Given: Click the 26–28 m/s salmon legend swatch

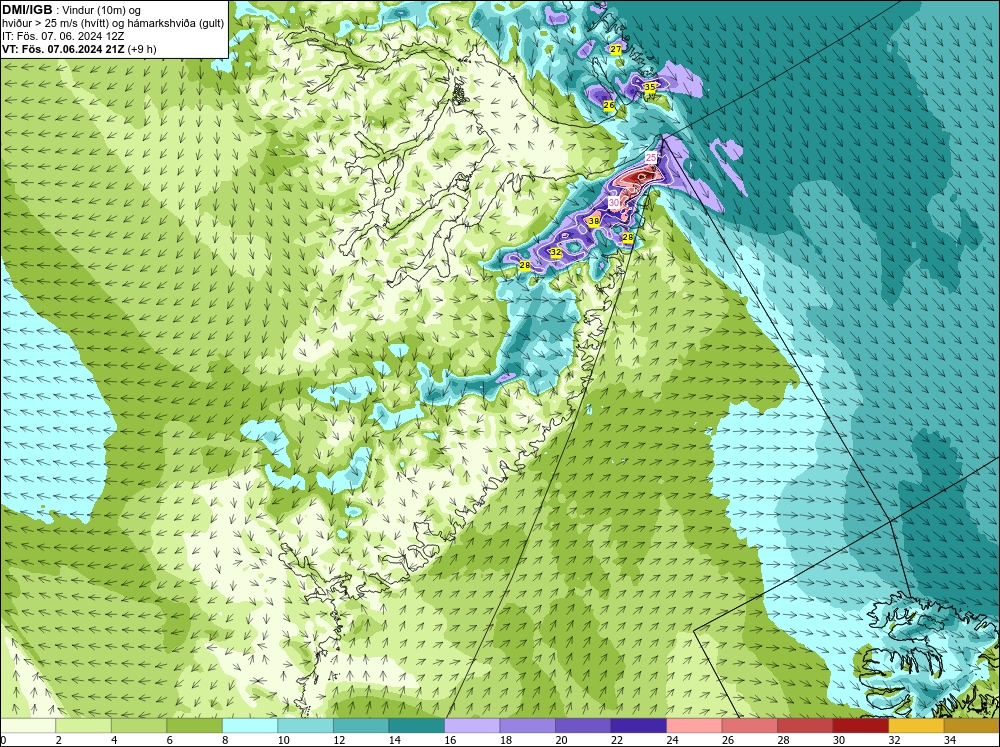Looking at the screenshot, I should click(x=749, y=725).
